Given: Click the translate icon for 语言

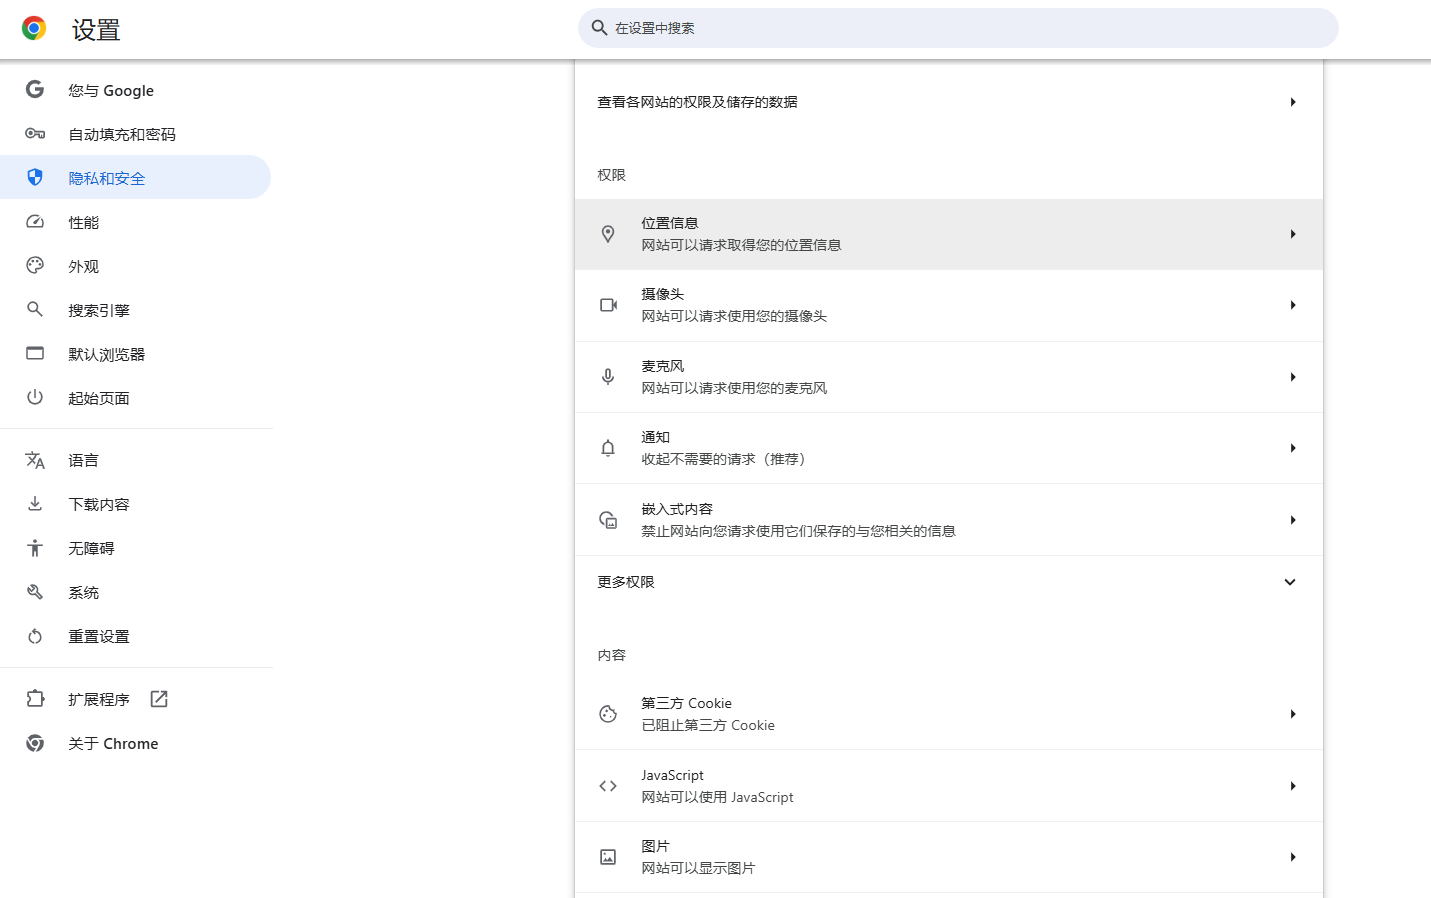Looking at the screenshot, I should pyautogui.click(x=35, y=460).
